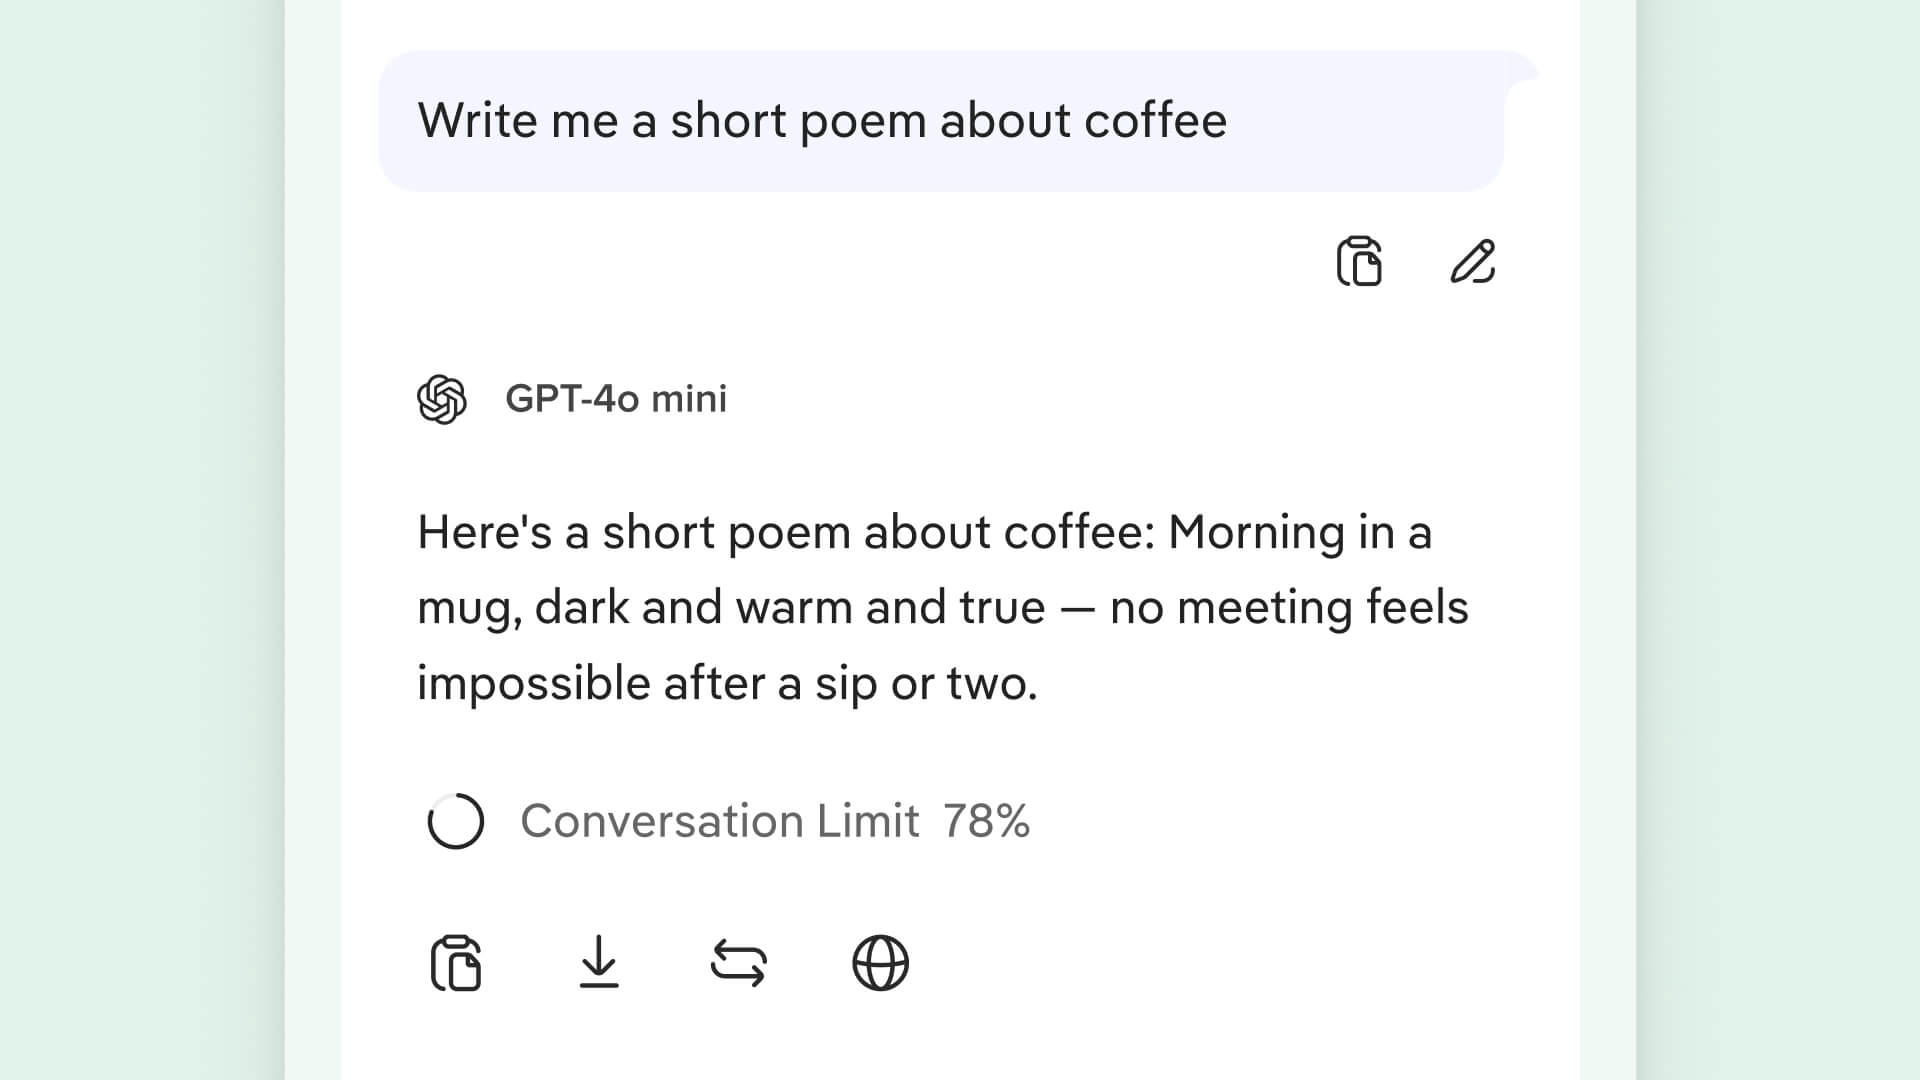
Task: Open the GPT-4o mini model selector
Action: (614, 398)
